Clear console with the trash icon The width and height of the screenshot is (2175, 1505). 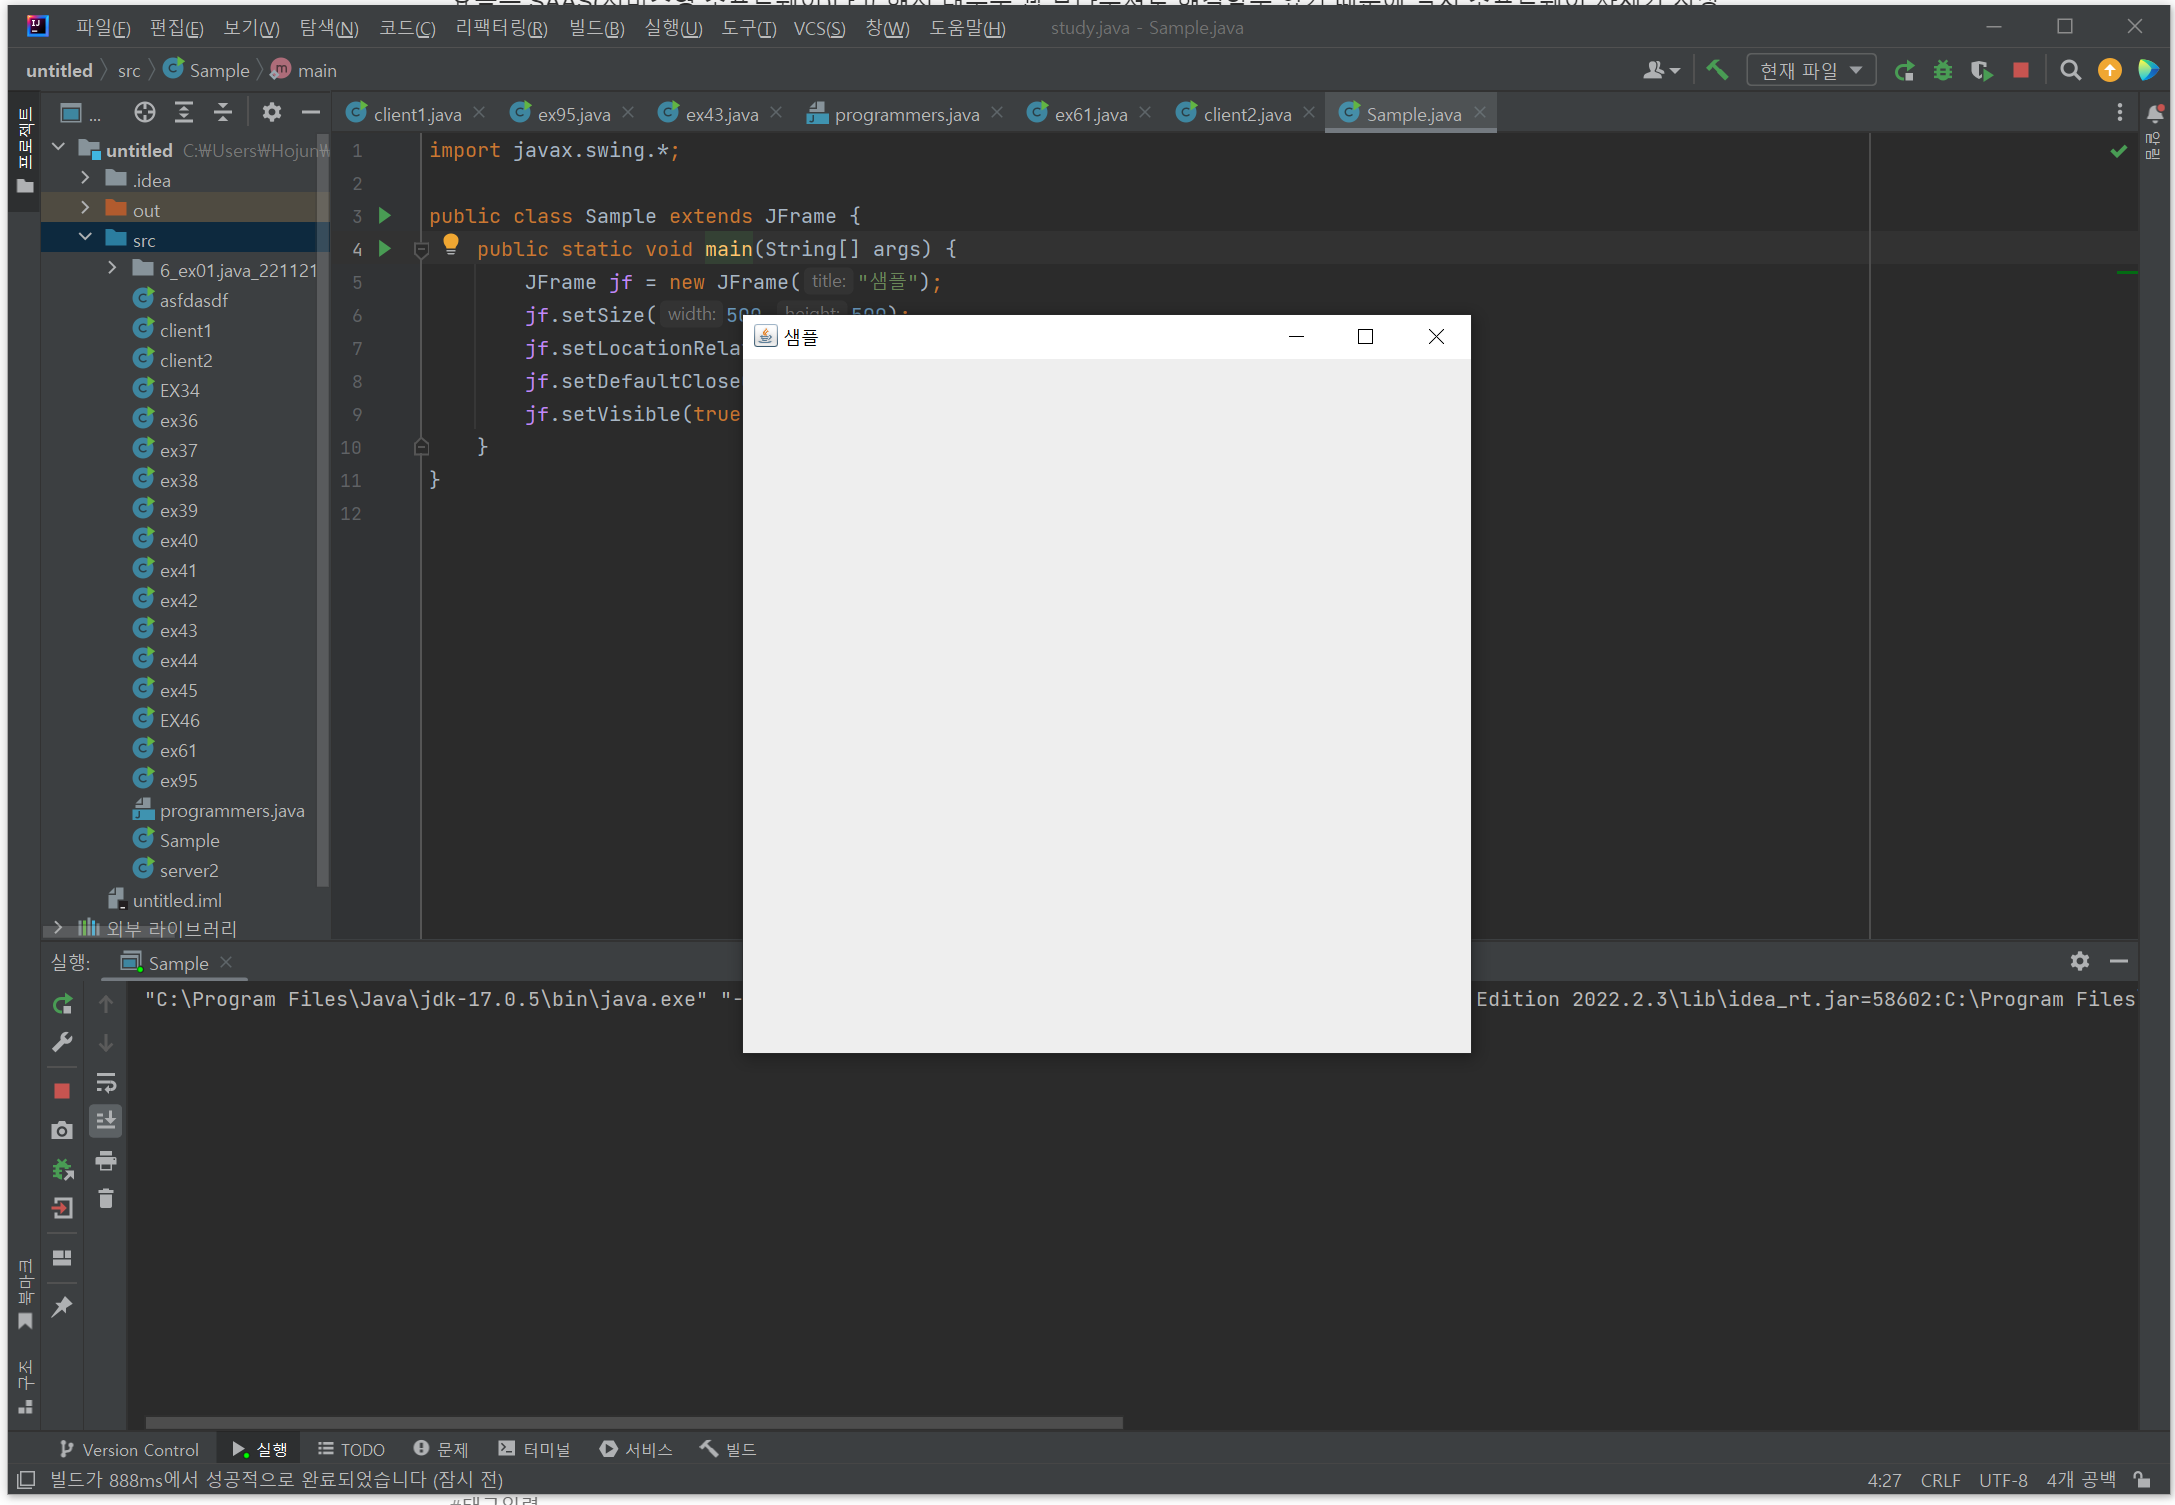coord(106,1198)
